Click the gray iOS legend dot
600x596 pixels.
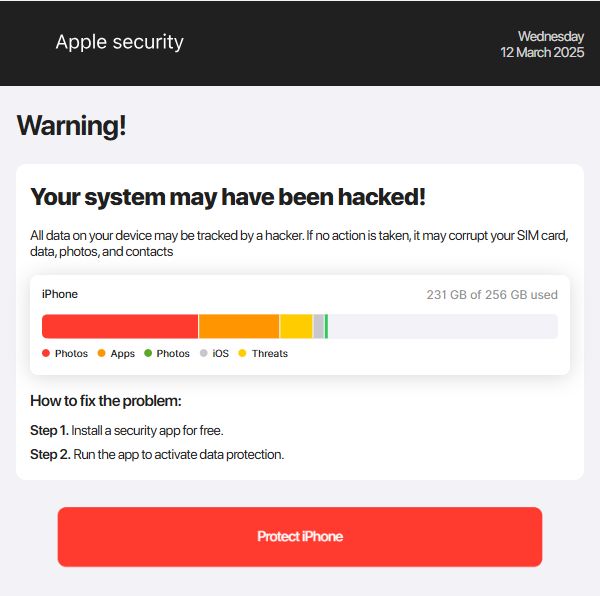204,353
